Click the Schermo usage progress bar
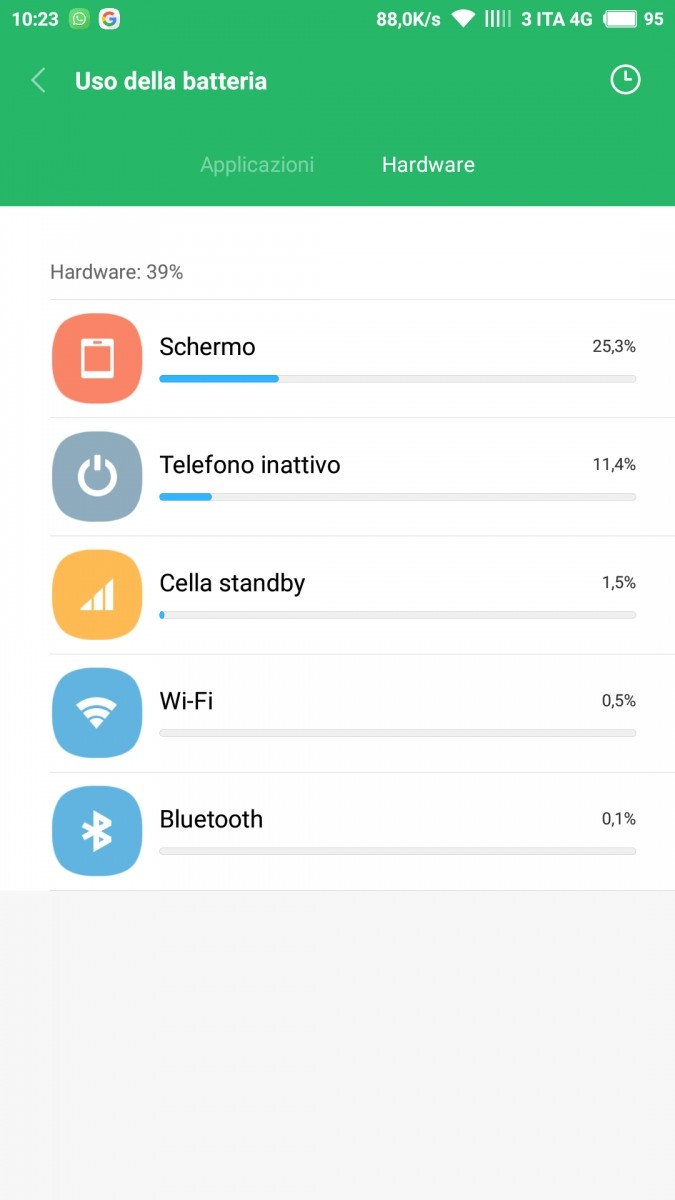The height and width of the screenshot is (1200, 675). [x=397, y=379]
